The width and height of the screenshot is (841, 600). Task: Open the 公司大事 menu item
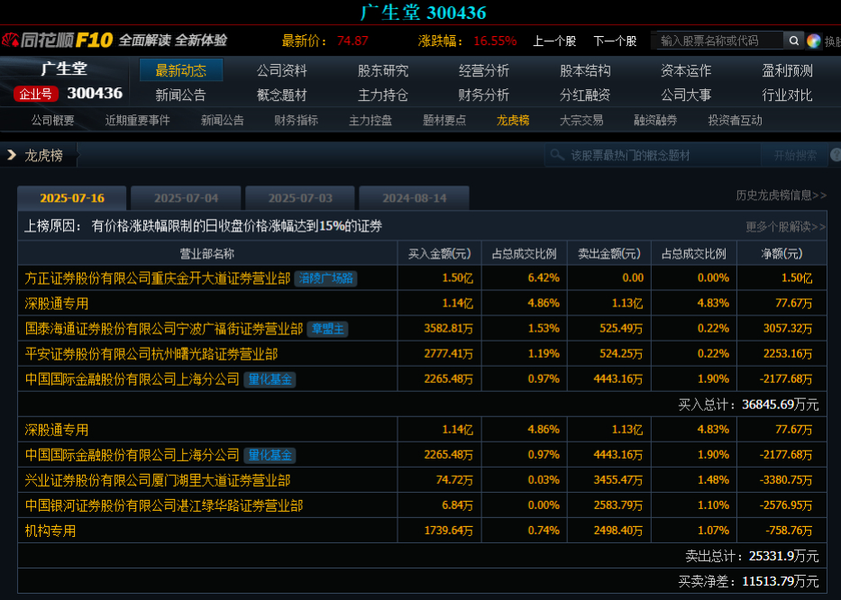coord(686,95)
